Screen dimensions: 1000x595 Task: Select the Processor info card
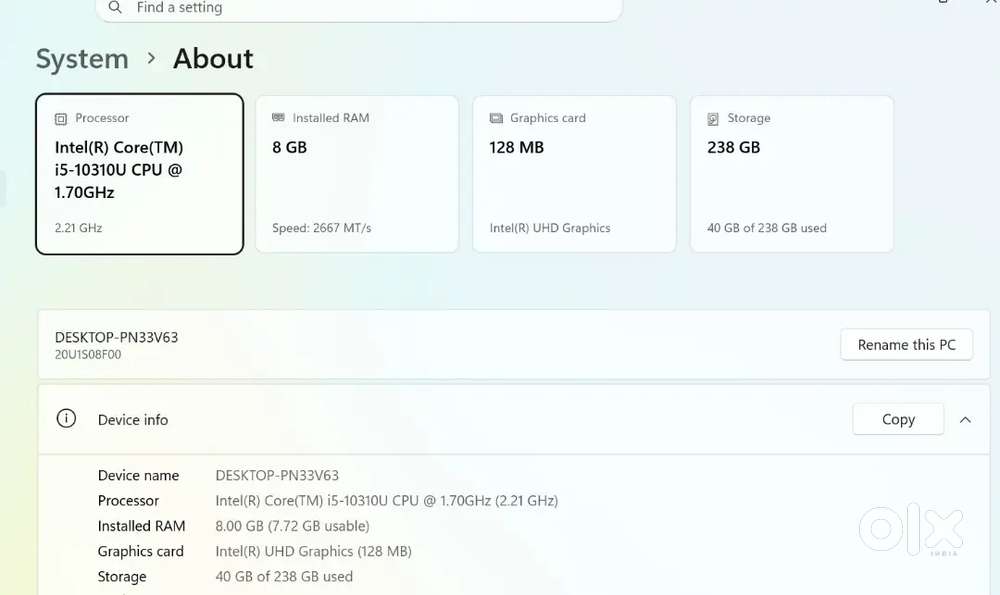pos(140,174)
